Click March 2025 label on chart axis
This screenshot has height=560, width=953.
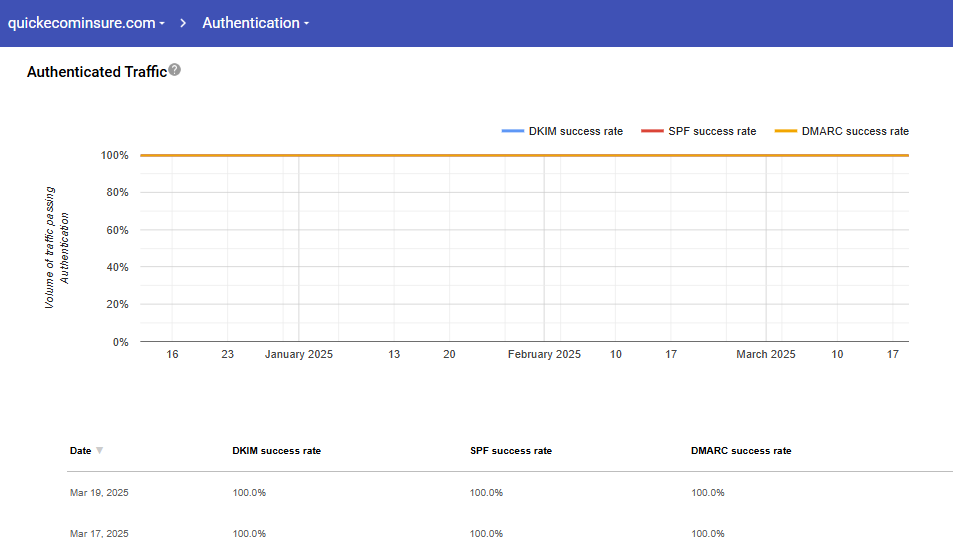click(766, 354)
